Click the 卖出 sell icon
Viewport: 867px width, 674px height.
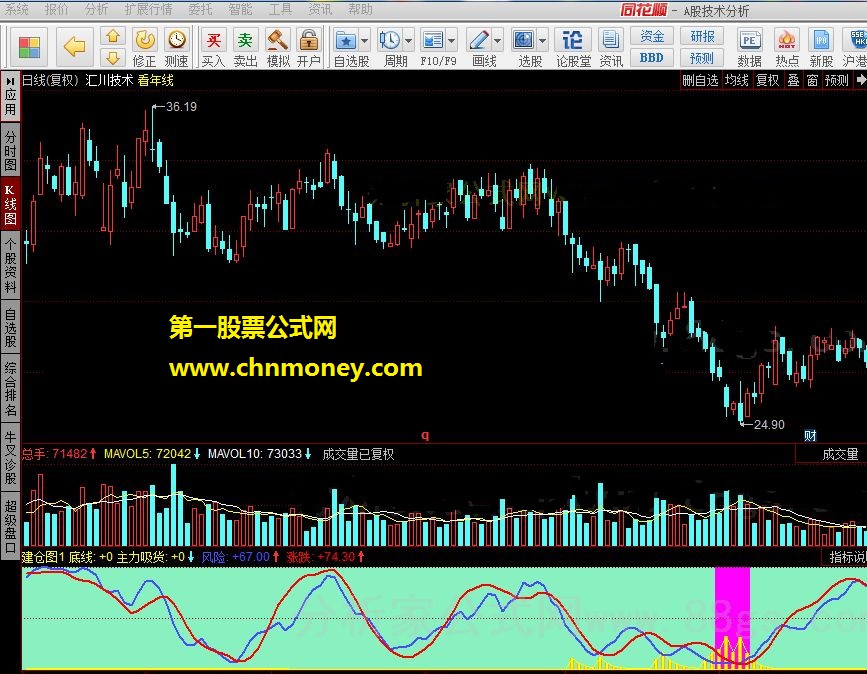click(245, 48)
